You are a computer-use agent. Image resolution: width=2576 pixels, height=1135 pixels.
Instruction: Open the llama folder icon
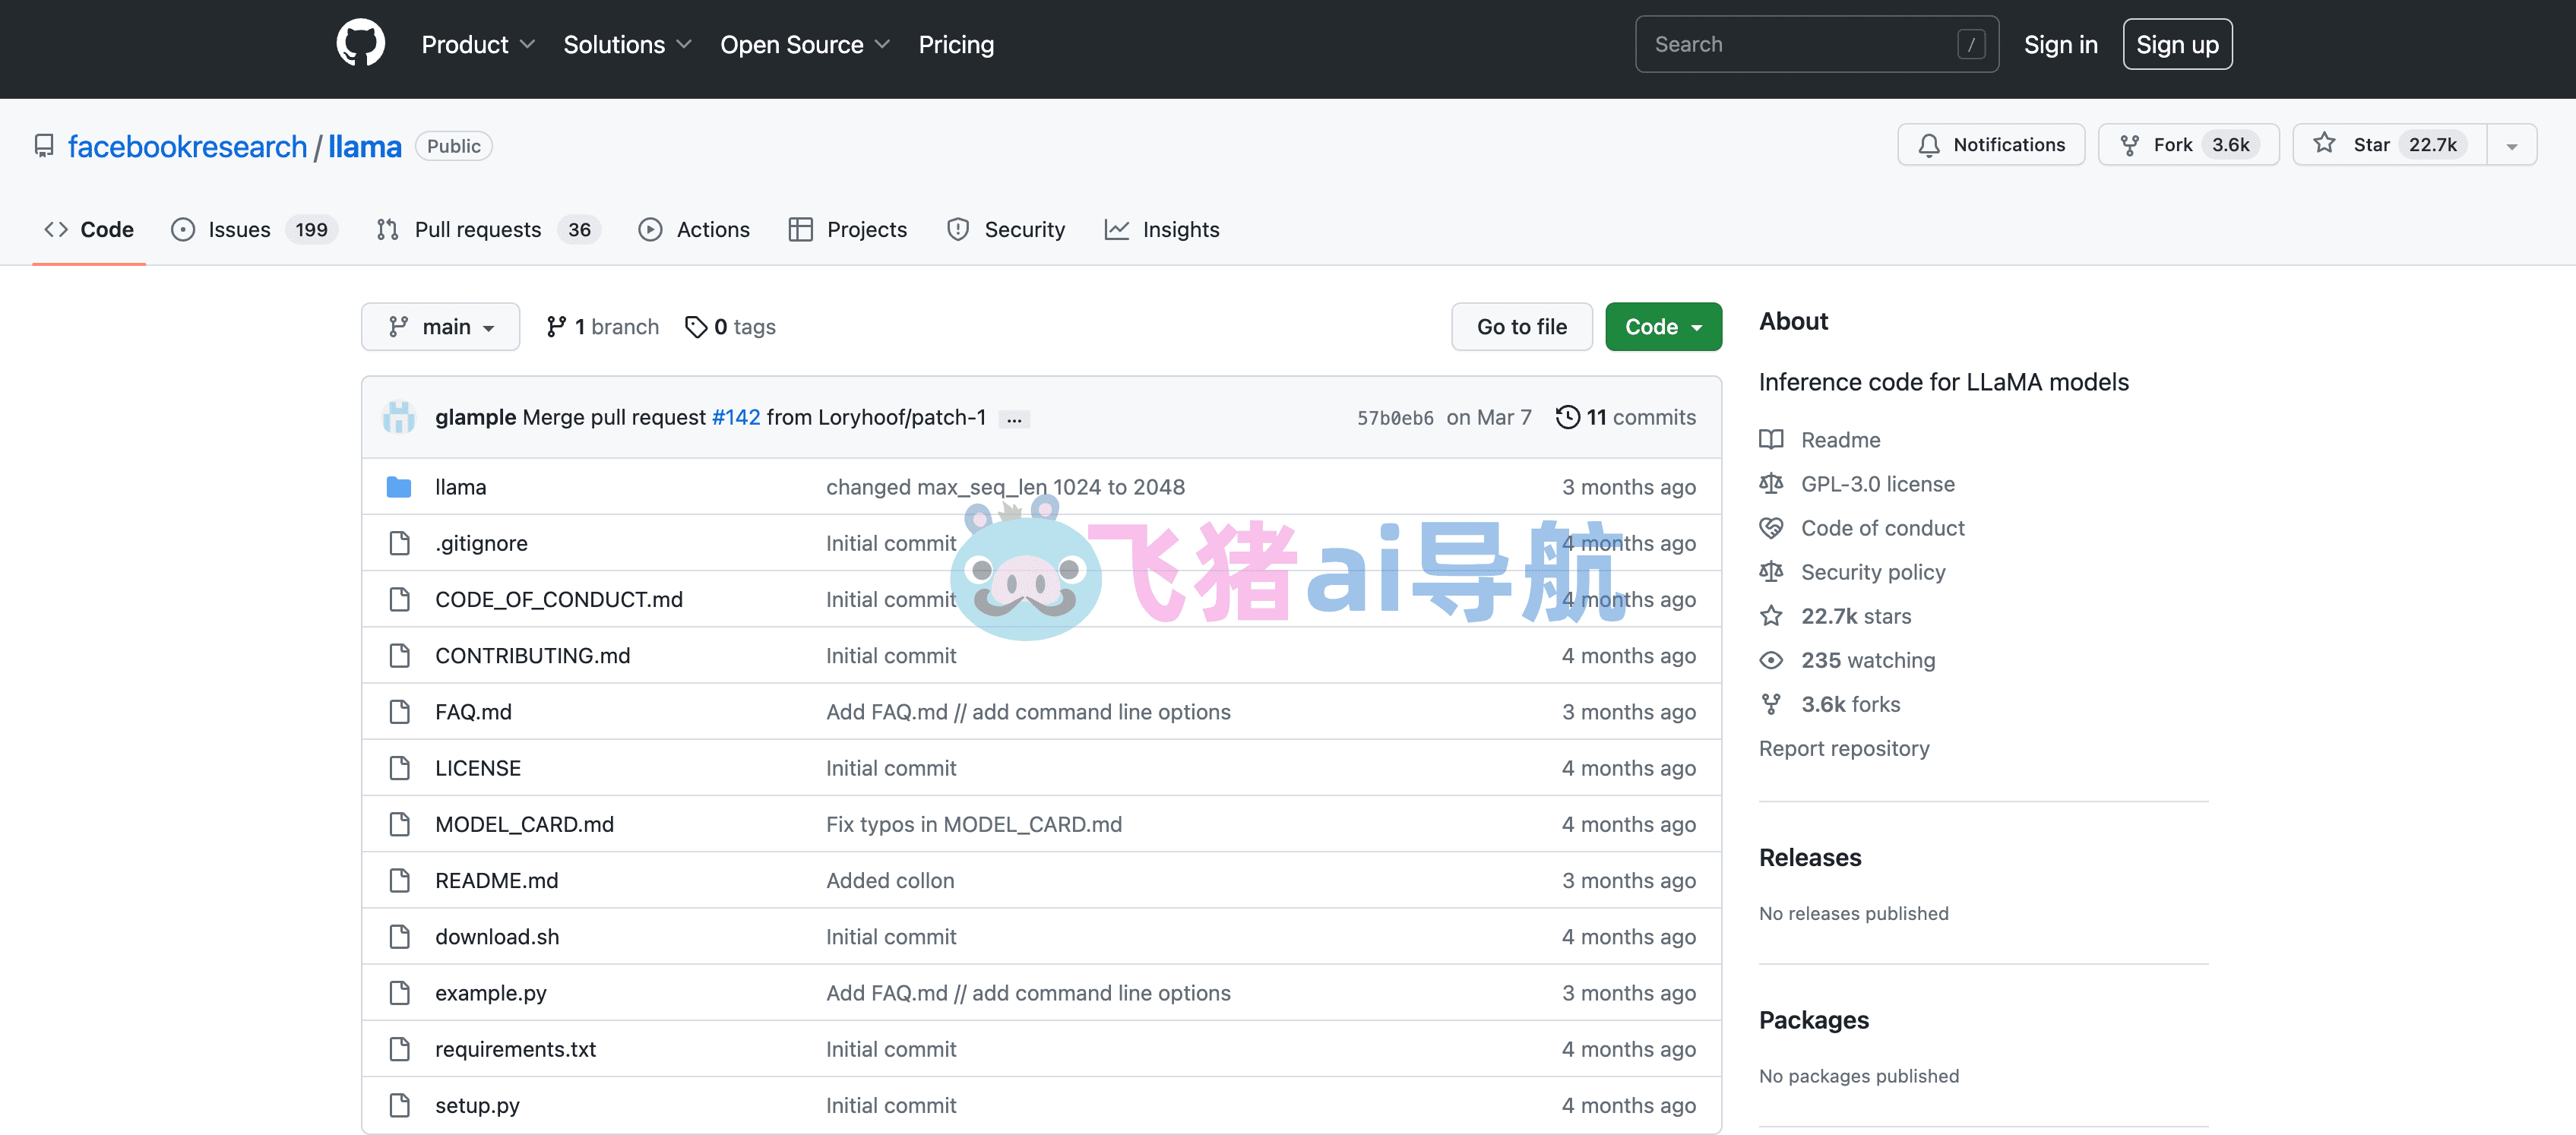click(x=399, y=487)
